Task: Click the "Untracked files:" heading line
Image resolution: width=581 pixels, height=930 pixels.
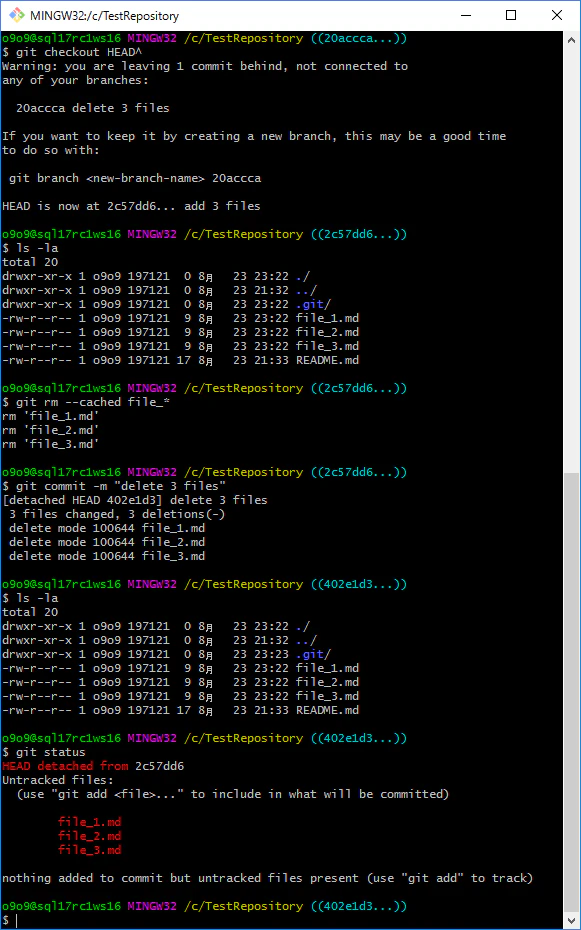Action: pyautogui.click(x=58, y=780)
